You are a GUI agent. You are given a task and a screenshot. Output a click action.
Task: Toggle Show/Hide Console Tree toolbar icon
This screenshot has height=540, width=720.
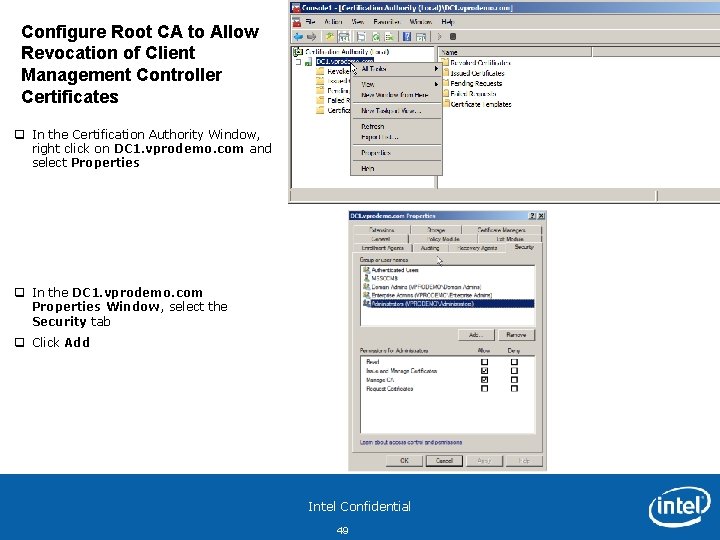(343, 37)
